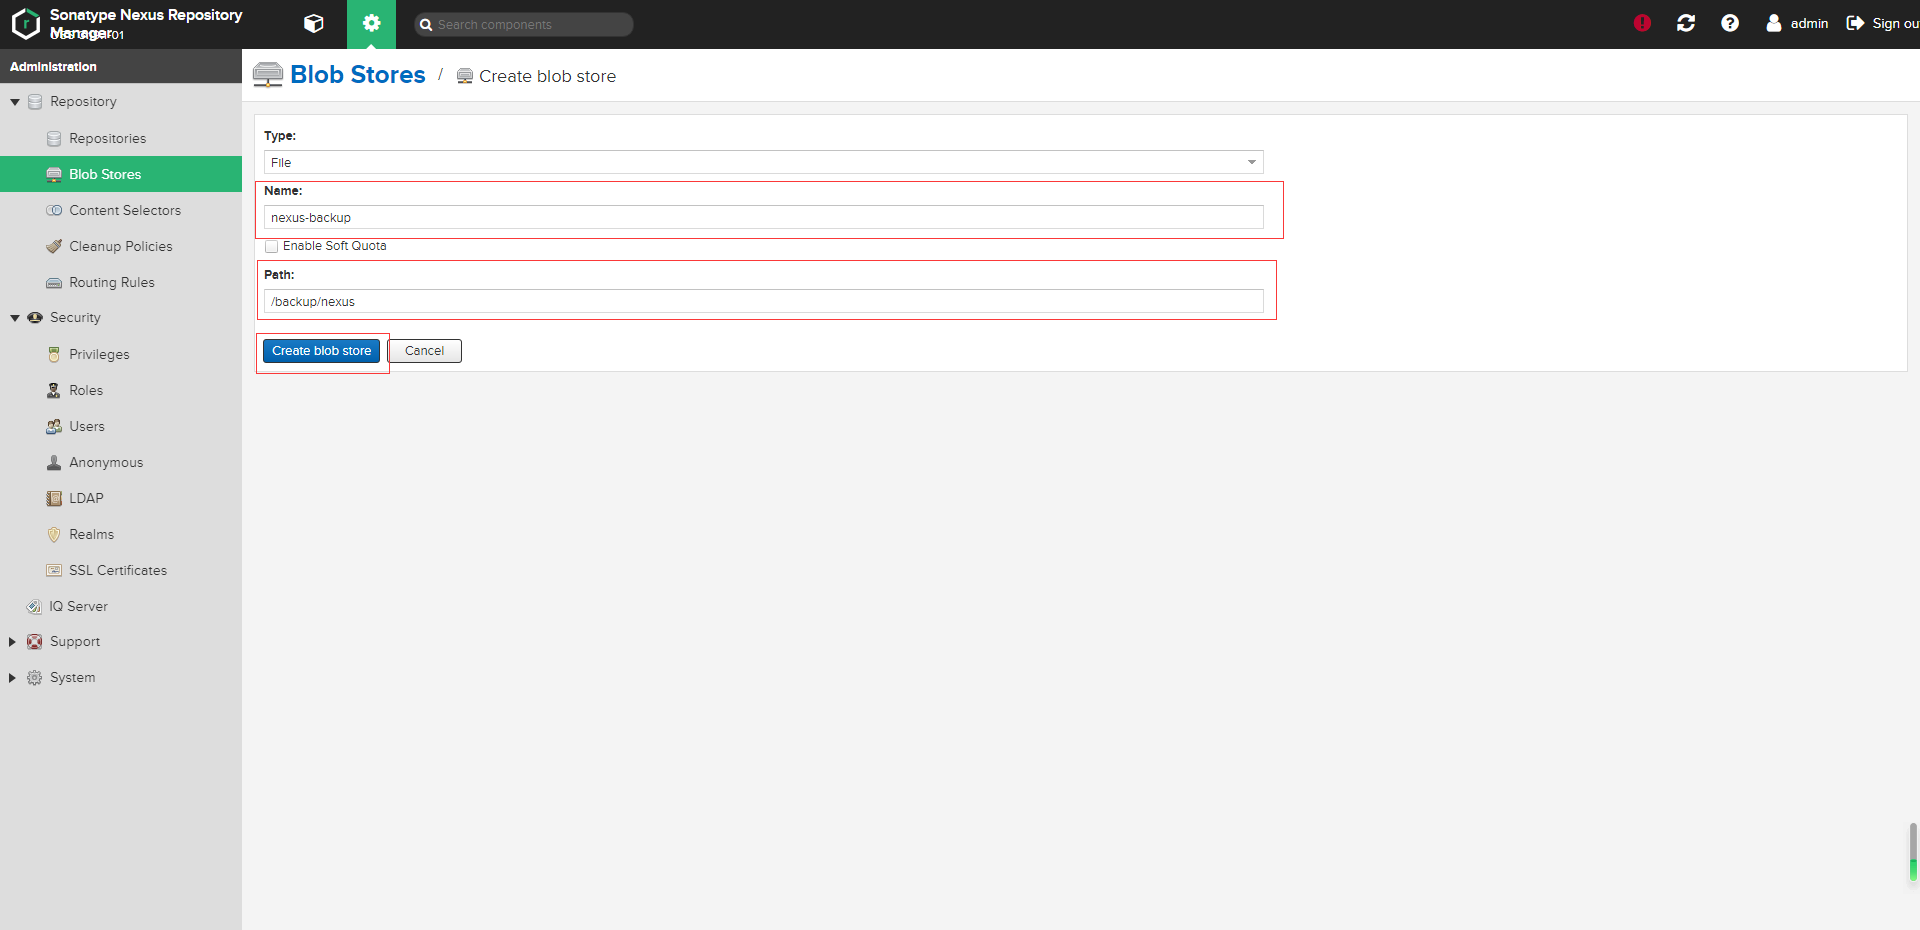Click the Refresh icon in header
Screen dimensions: 1920x930
pyautogui.click(x=1686, y=23)
